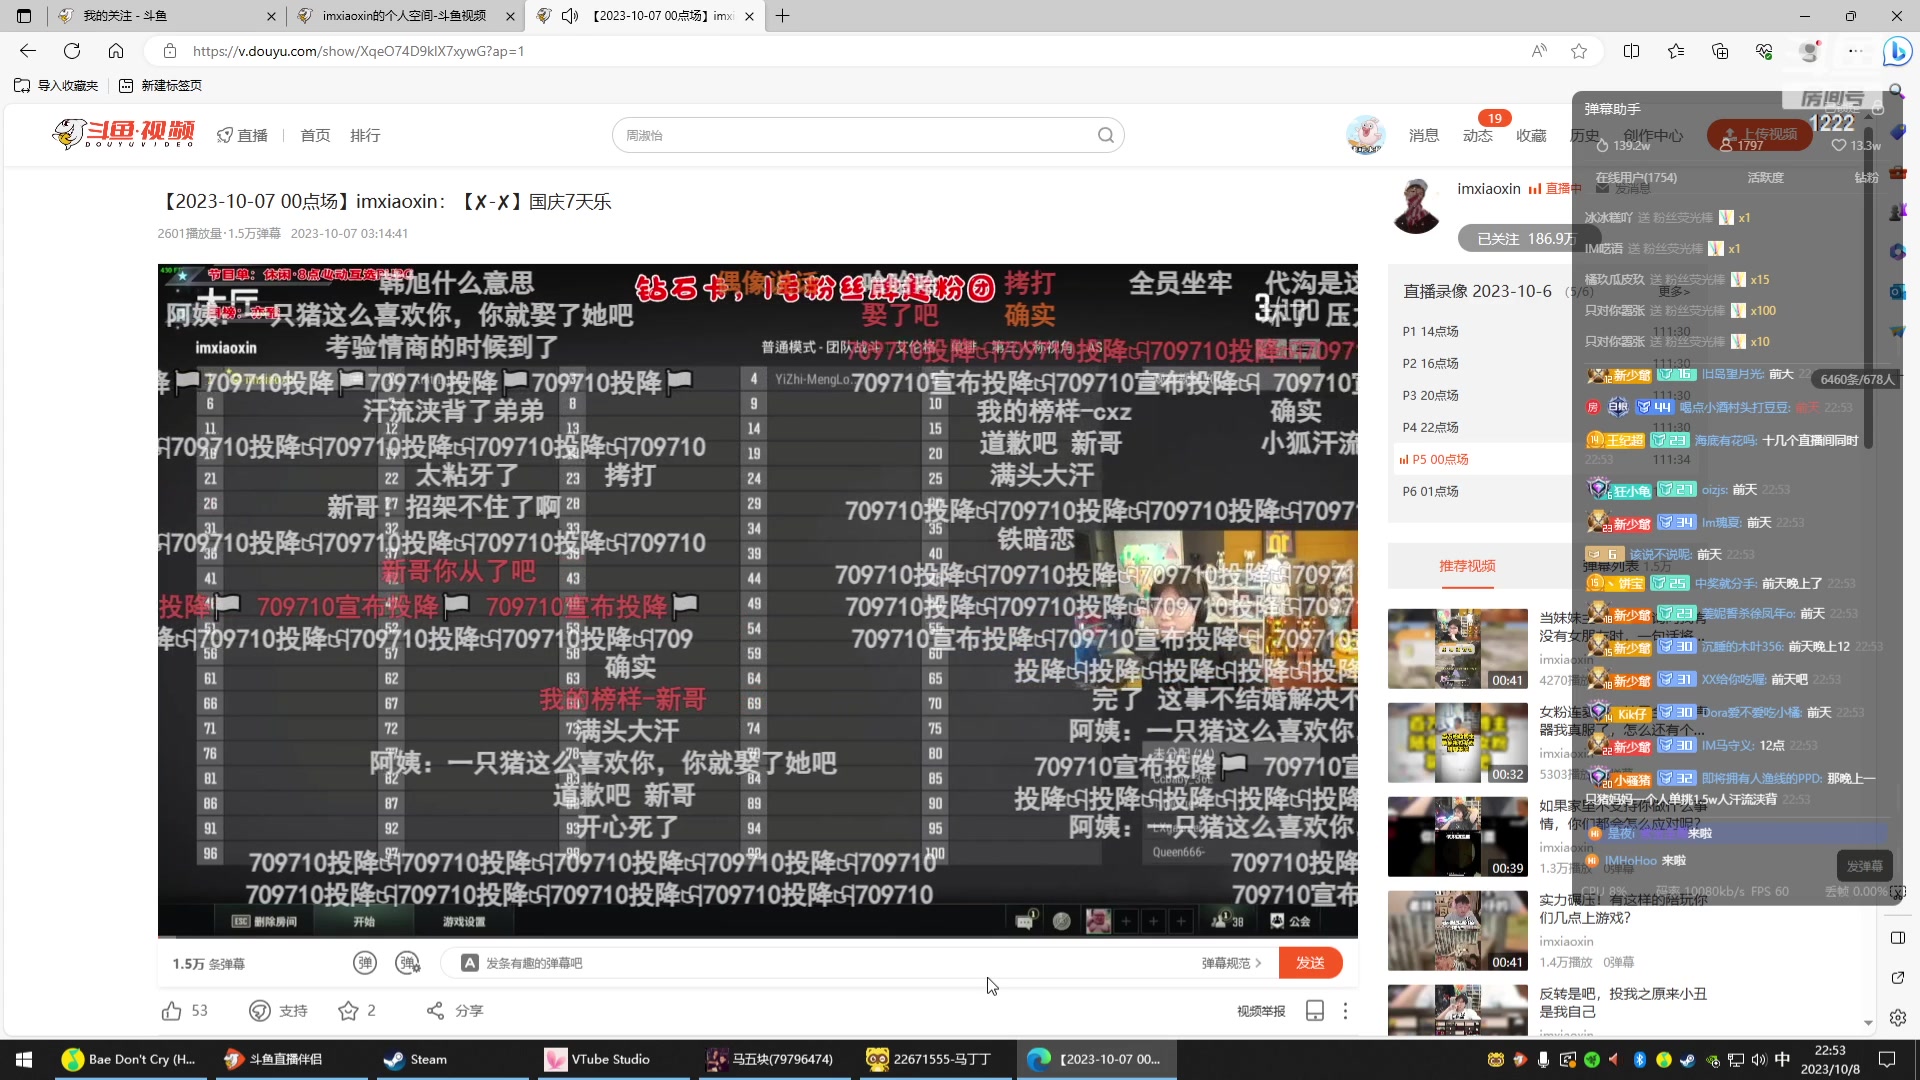Open the user avatar in site header

coord(1365,135)
